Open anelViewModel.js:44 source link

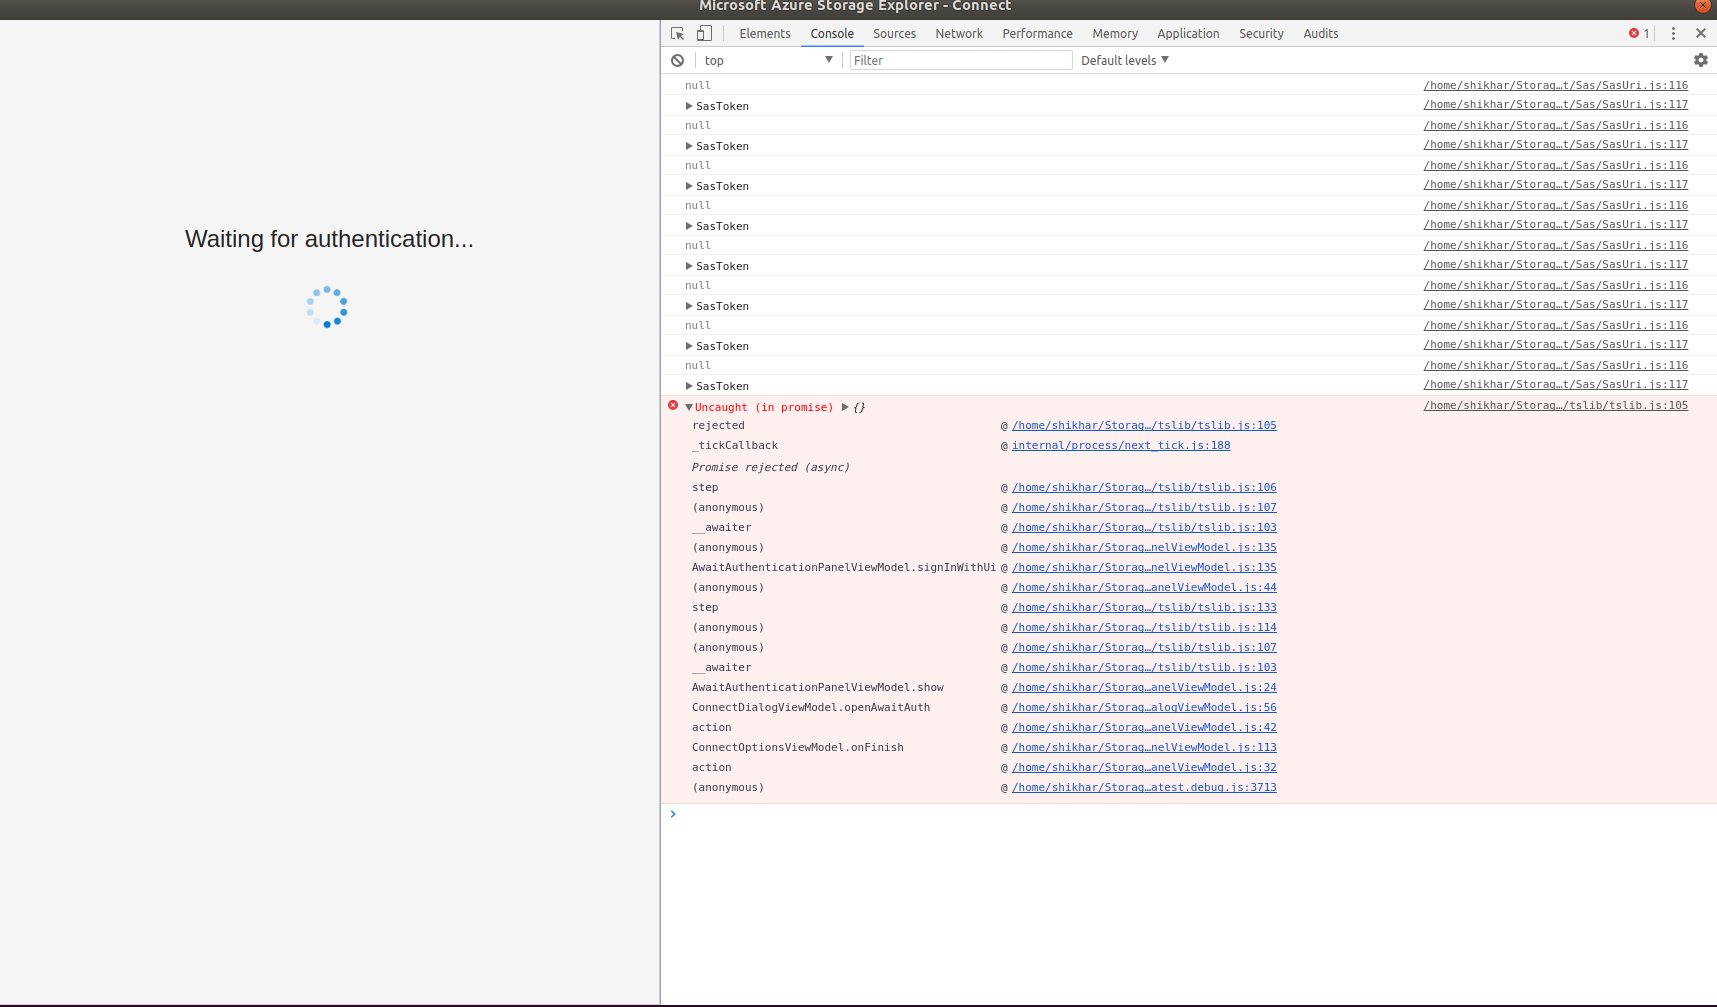click(1144, 587)
